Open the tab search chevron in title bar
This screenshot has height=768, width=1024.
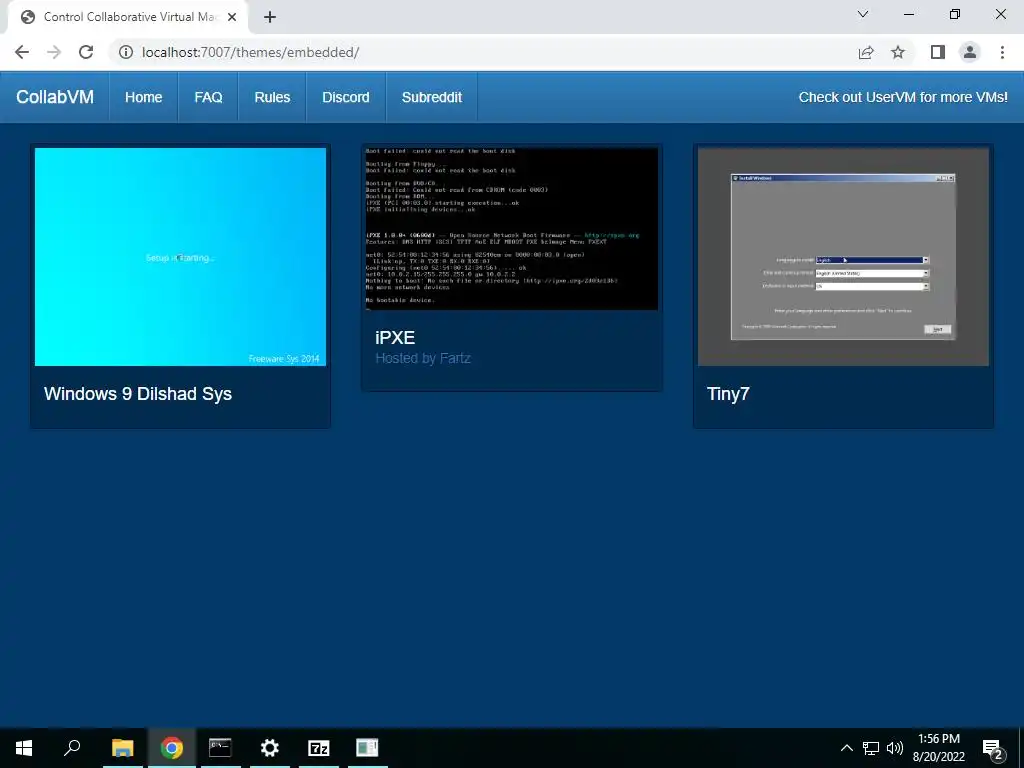[863, 14]
